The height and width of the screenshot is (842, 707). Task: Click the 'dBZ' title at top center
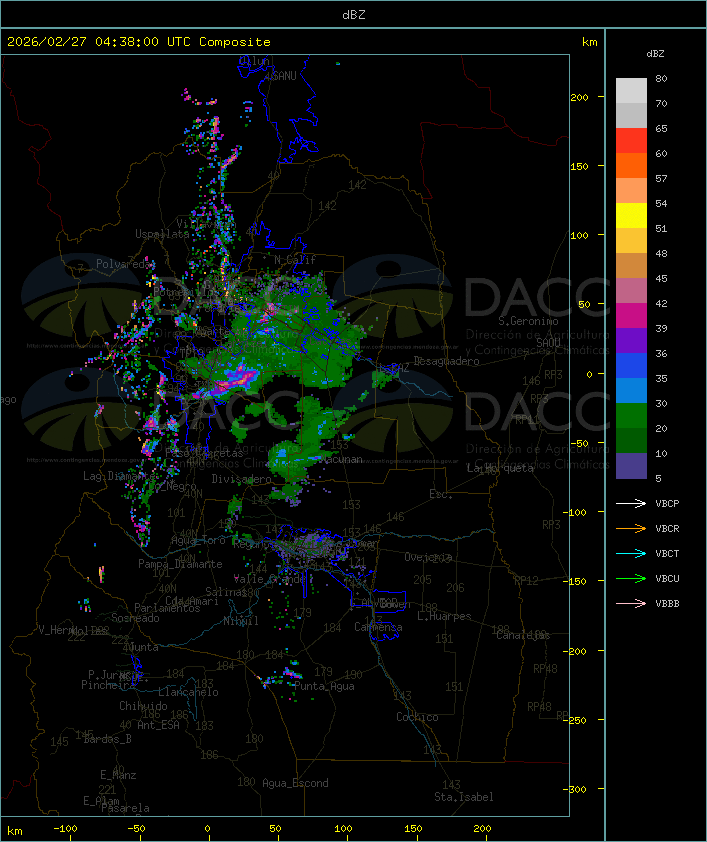tap(354, 15)
